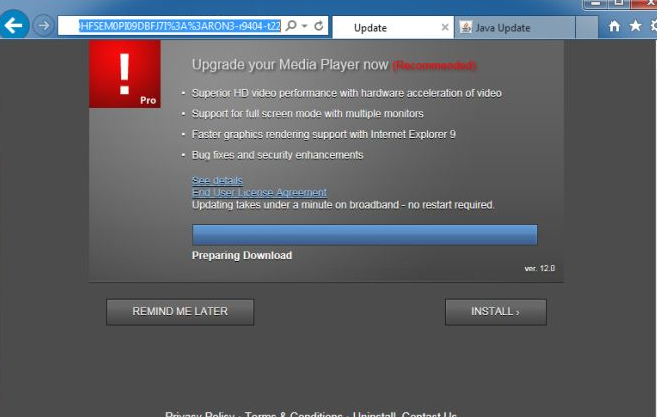Open the Uninstall footer link

(x=374, y=414)
